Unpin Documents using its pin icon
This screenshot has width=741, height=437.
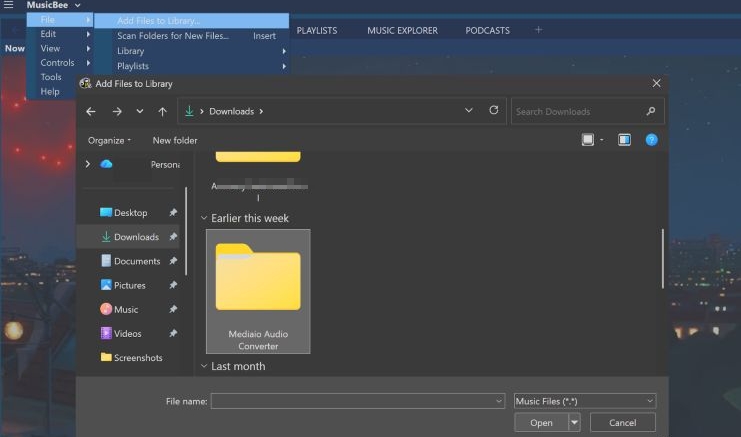pos(173,261)
